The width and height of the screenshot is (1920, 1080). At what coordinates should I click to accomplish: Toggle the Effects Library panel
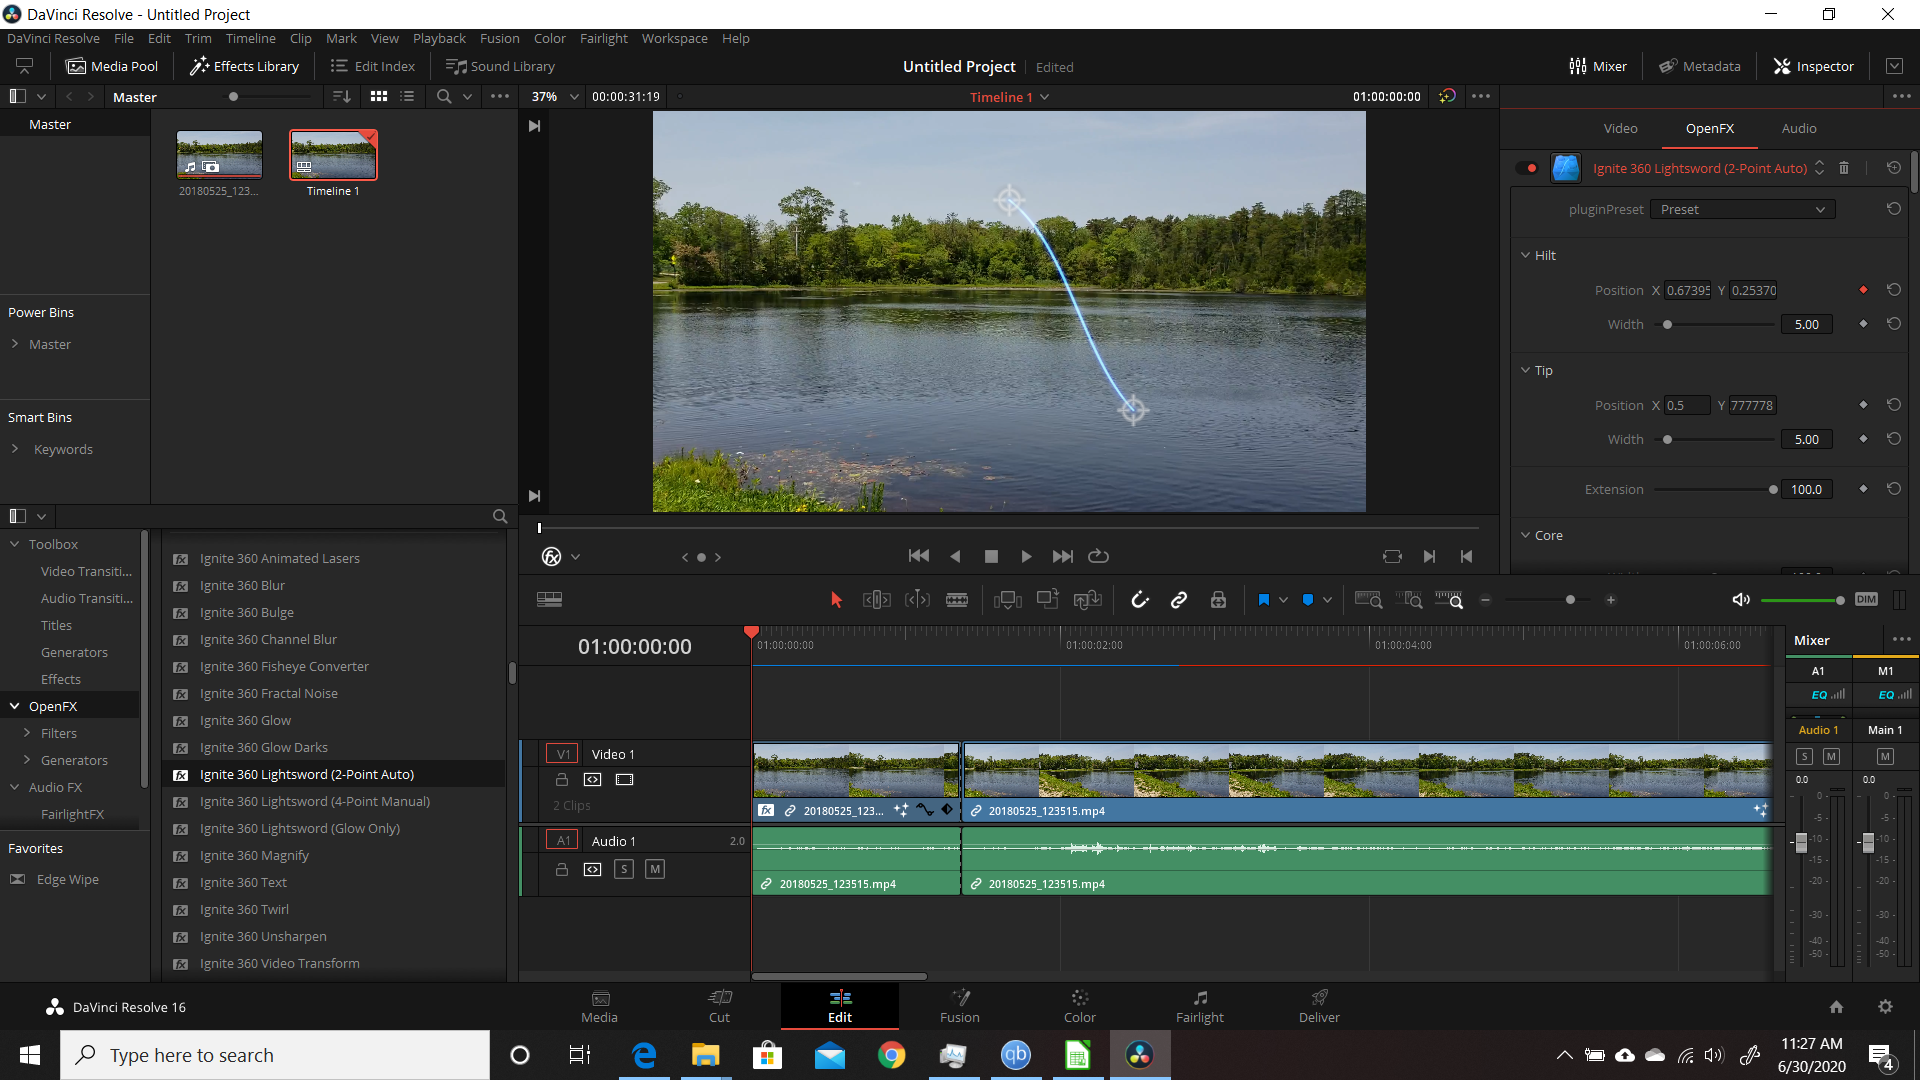pyautogui.click(x=245, y=66)
